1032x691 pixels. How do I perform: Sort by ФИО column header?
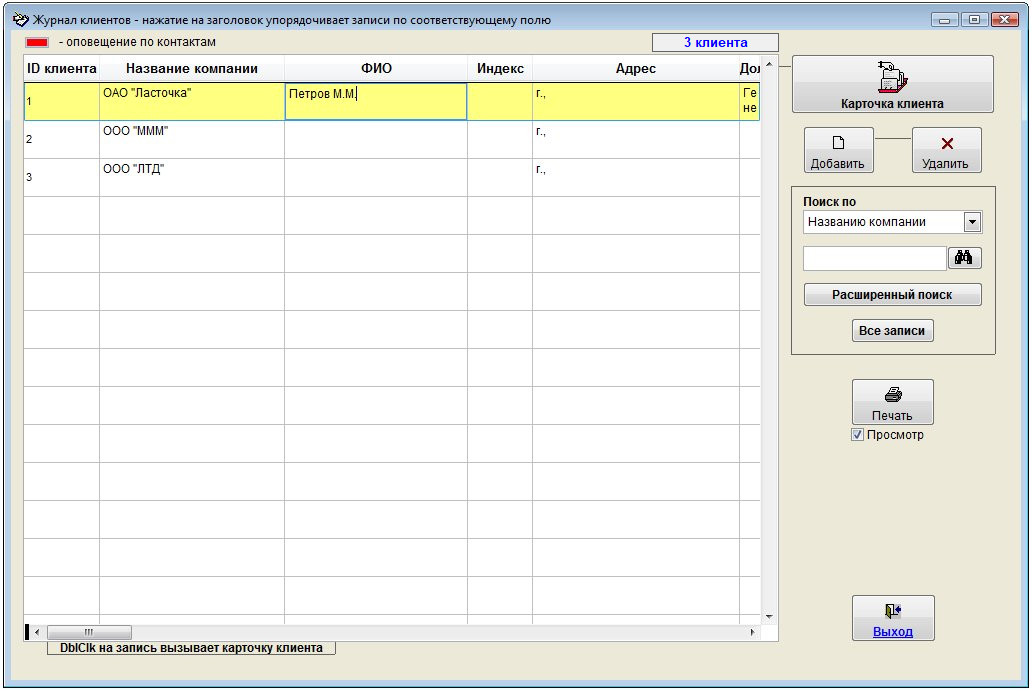[375, 69]
